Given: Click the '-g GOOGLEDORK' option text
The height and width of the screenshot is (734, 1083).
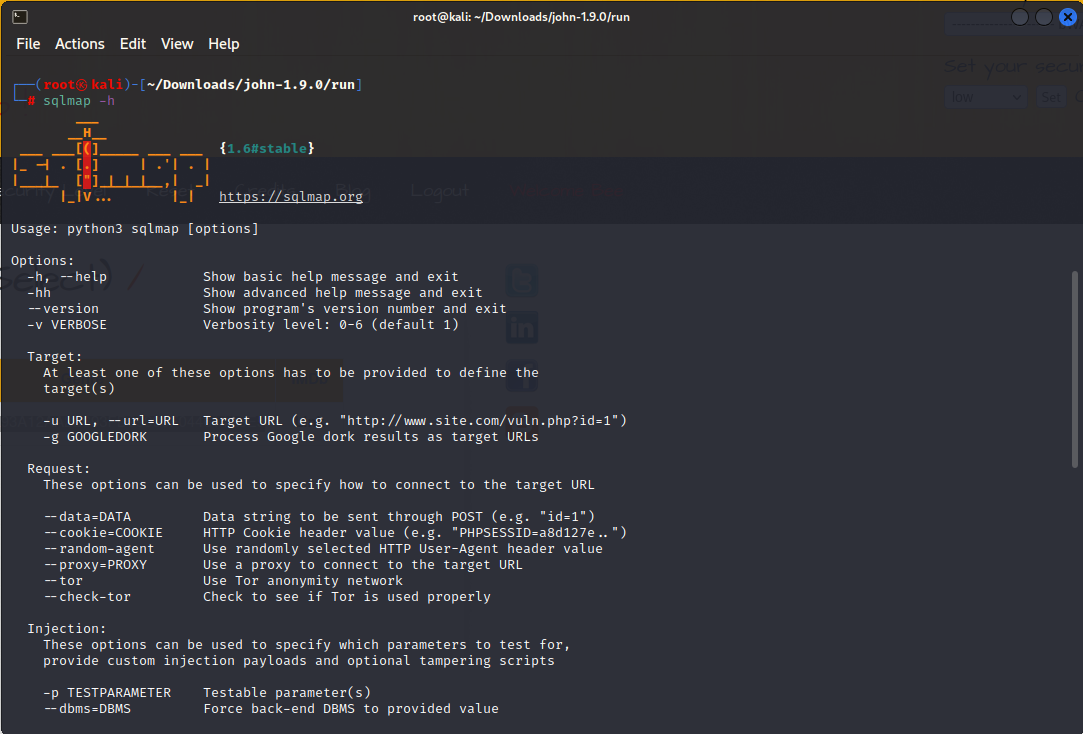Looking at the screenshot, I should (x=95, y=436).
